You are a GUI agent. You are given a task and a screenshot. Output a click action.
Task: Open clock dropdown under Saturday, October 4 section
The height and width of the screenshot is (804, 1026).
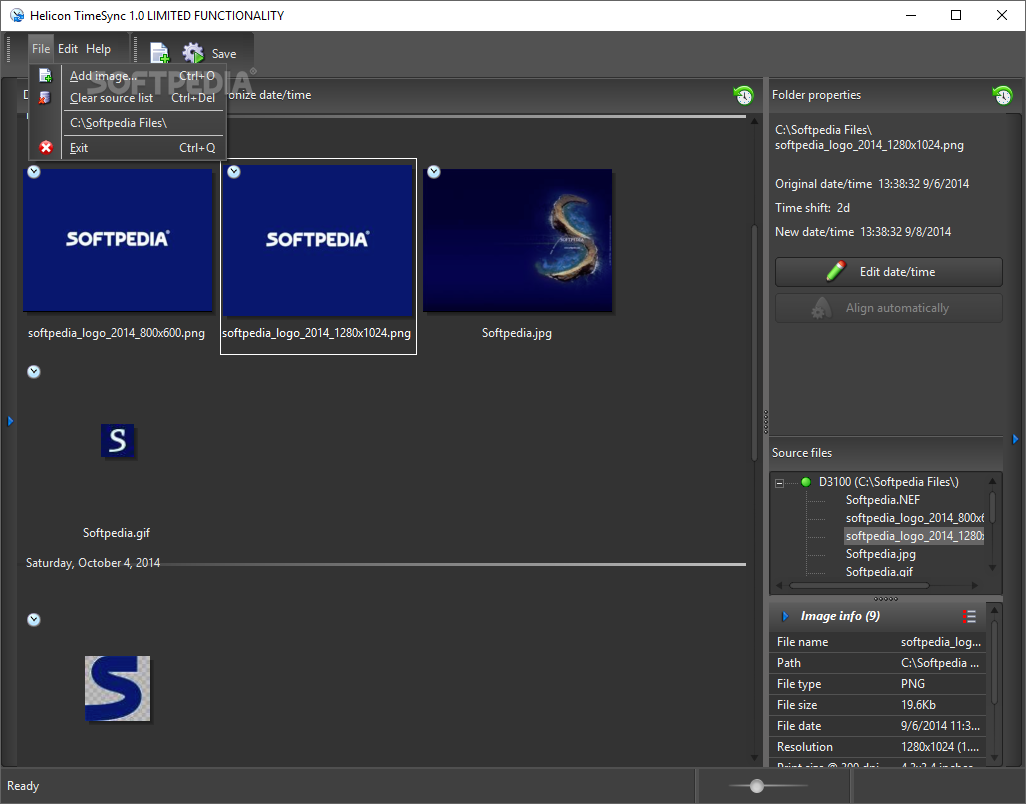click(x=34, y=620)
